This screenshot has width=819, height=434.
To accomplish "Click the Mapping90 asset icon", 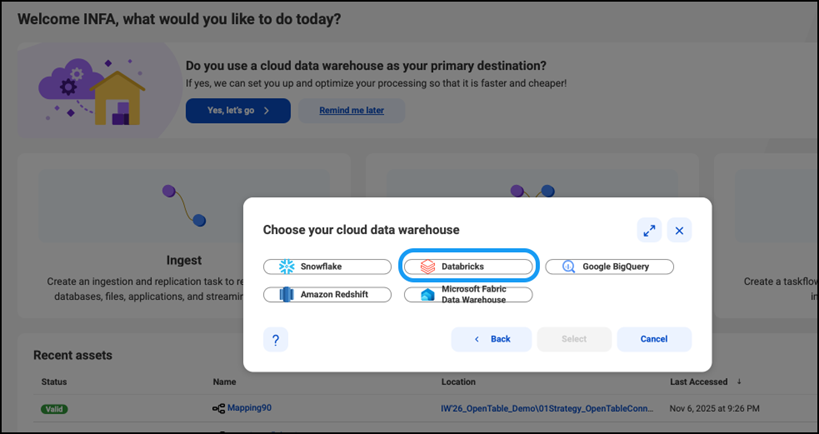I will (x=218, y=408).
